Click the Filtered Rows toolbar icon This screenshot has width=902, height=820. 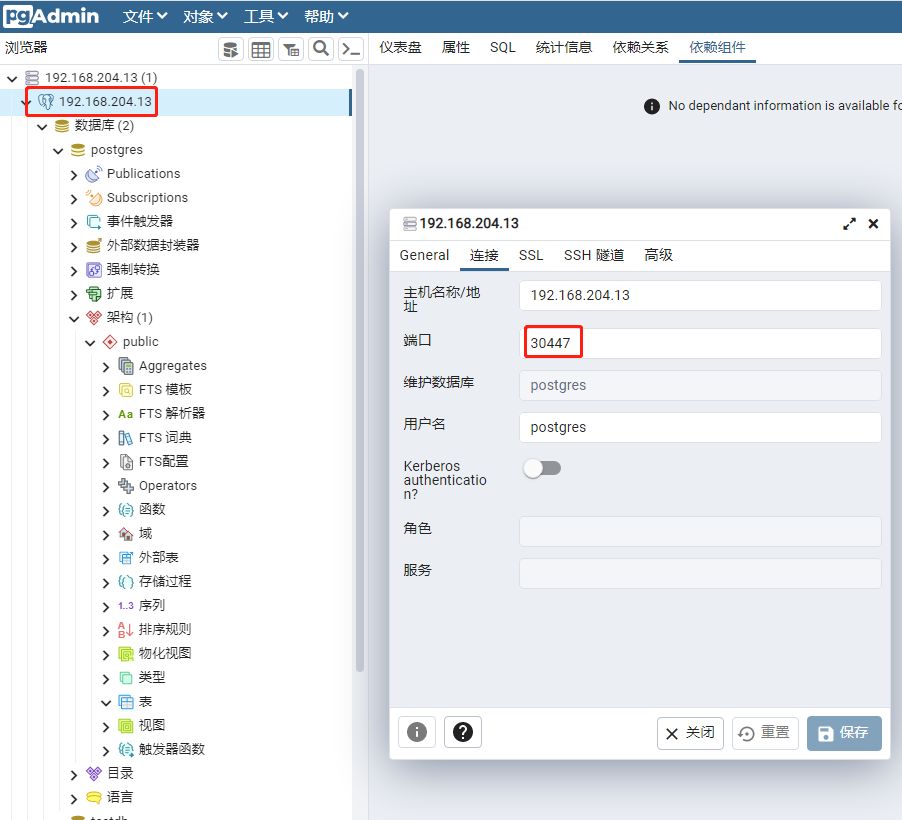coord(291,49)
